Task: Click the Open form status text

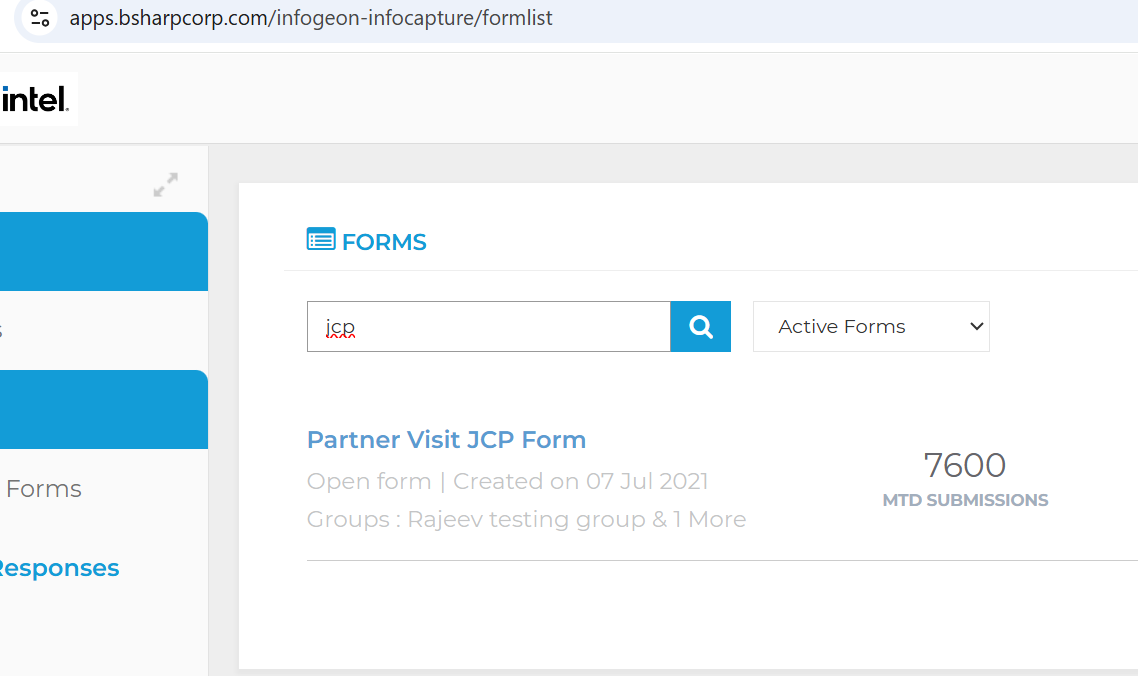Action: [x=369, y=481]
